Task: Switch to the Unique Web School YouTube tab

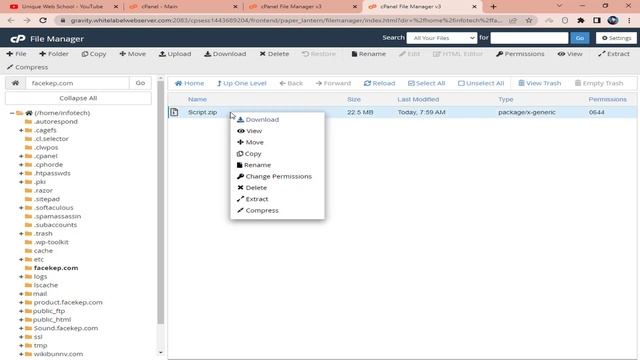Action: pyautogui.click(x=62, y=7)
